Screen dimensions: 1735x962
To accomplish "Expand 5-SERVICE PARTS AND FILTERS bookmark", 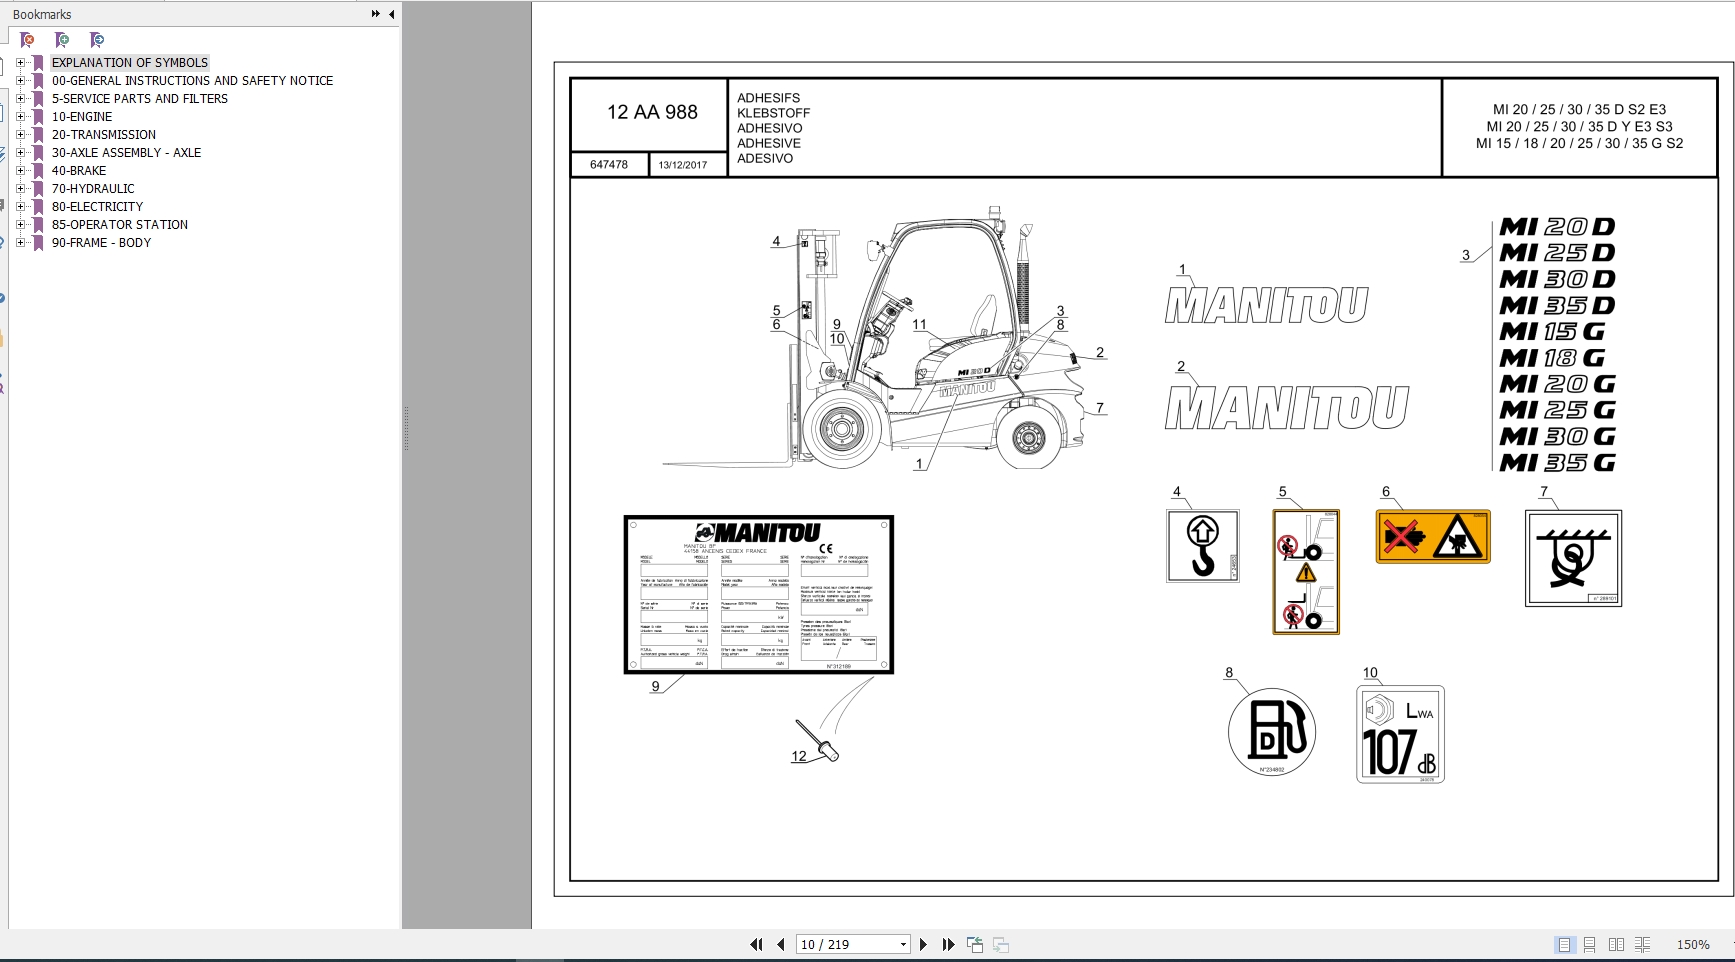I will click(x=21, y=98).
